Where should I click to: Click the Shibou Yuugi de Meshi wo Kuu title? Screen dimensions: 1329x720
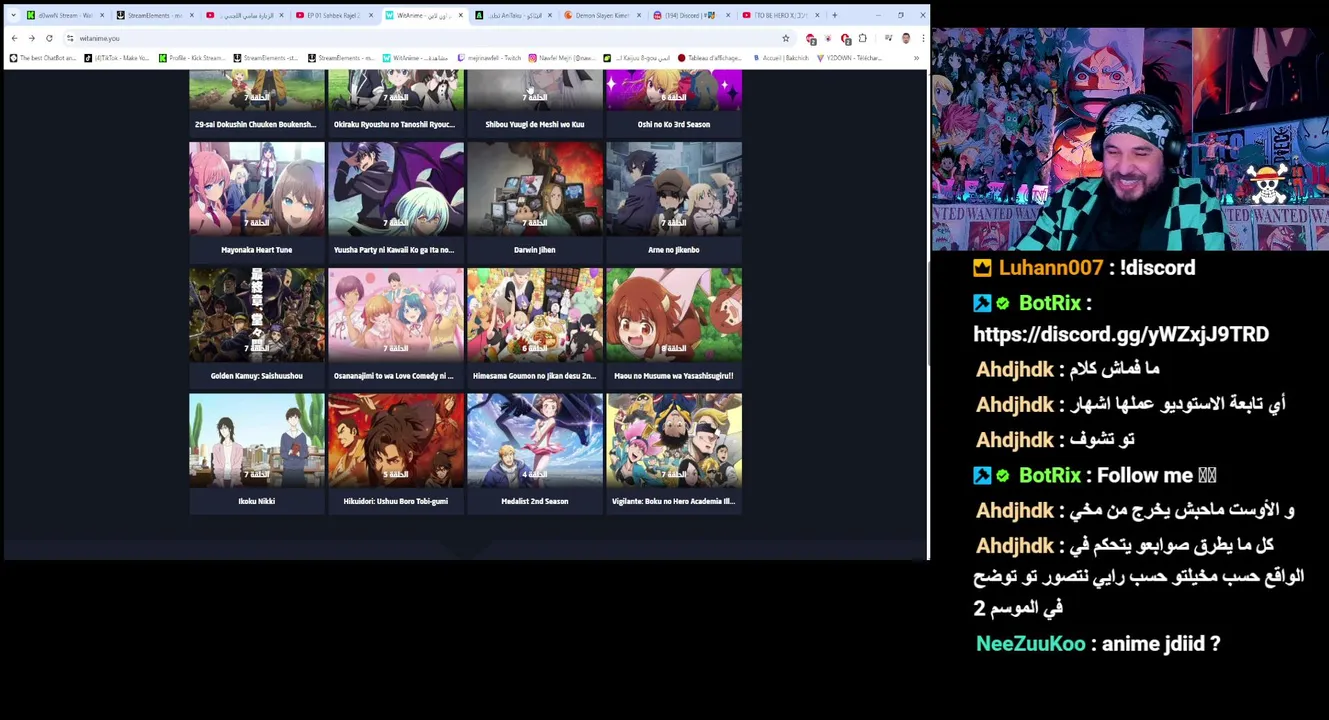535,124
